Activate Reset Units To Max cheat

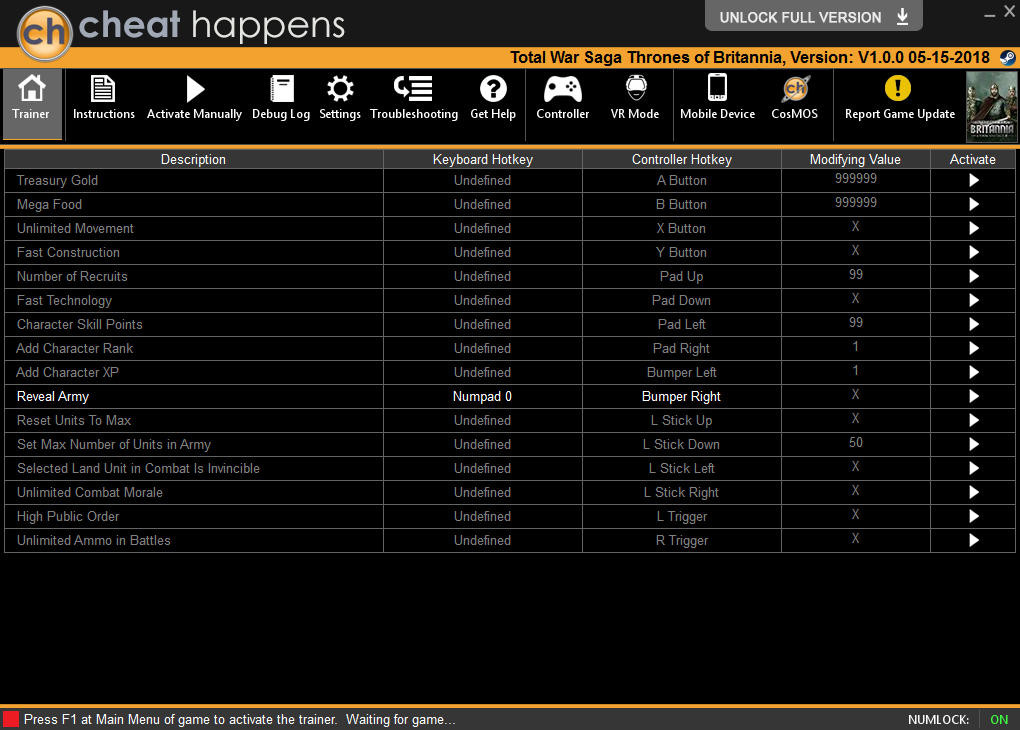[x=973, y=420]
